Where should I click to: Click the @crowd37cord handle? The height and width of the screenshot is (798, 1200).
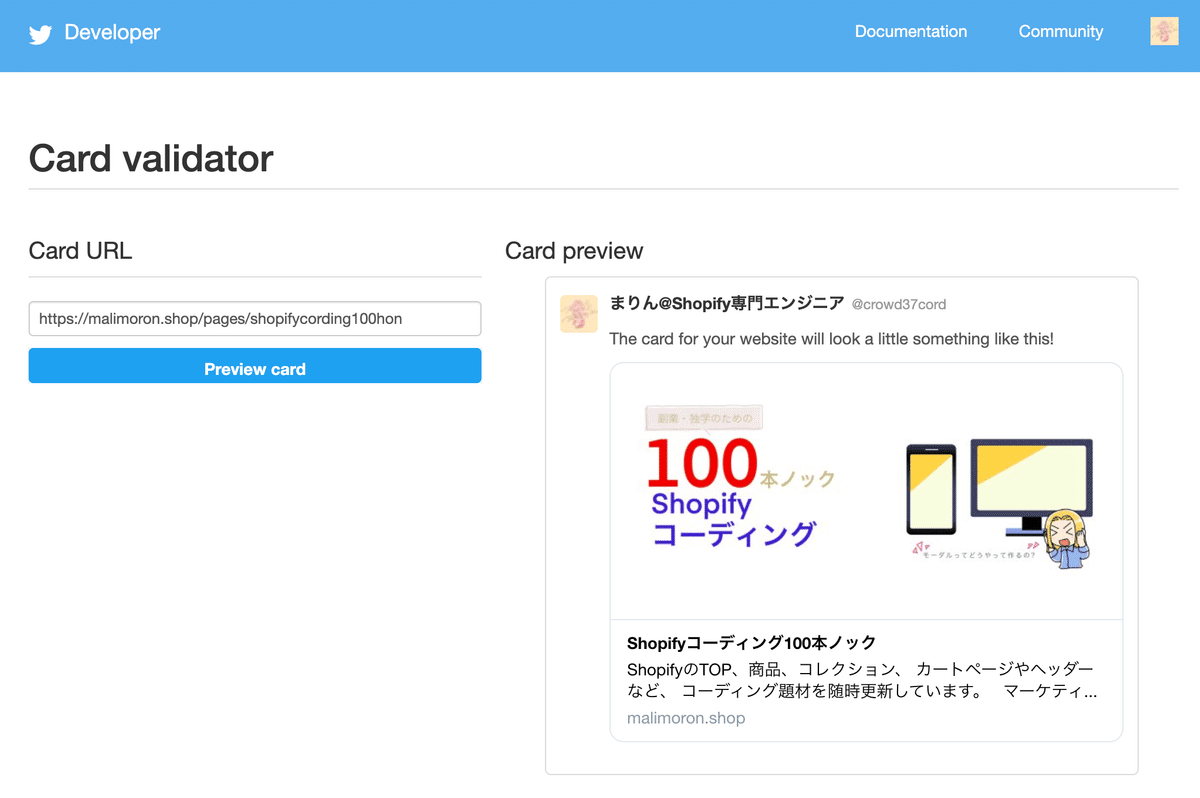click(899, 304)
